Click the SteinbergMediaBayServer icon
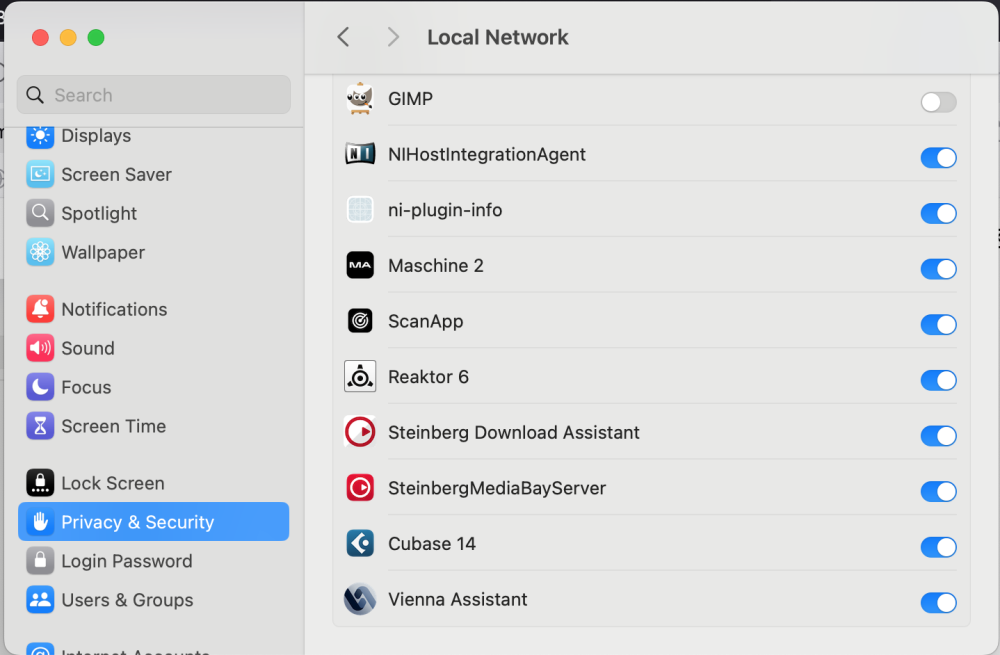The height and width of the screenshot is (655, 1000). click(360, 488)
